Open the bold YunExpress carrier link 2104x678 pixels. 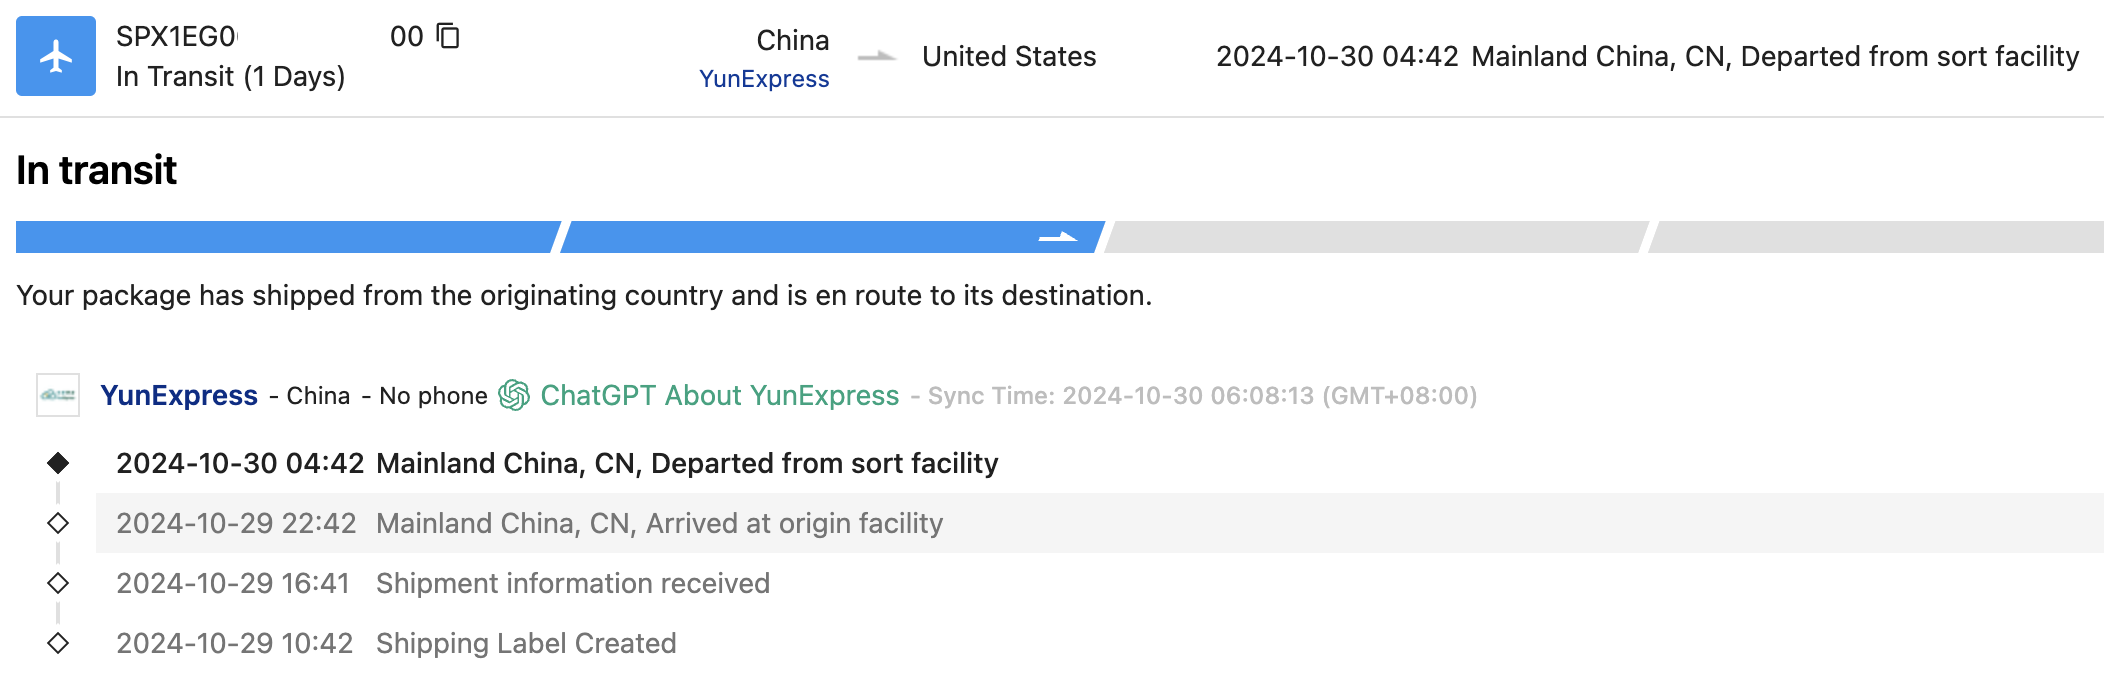click(179, 395)
